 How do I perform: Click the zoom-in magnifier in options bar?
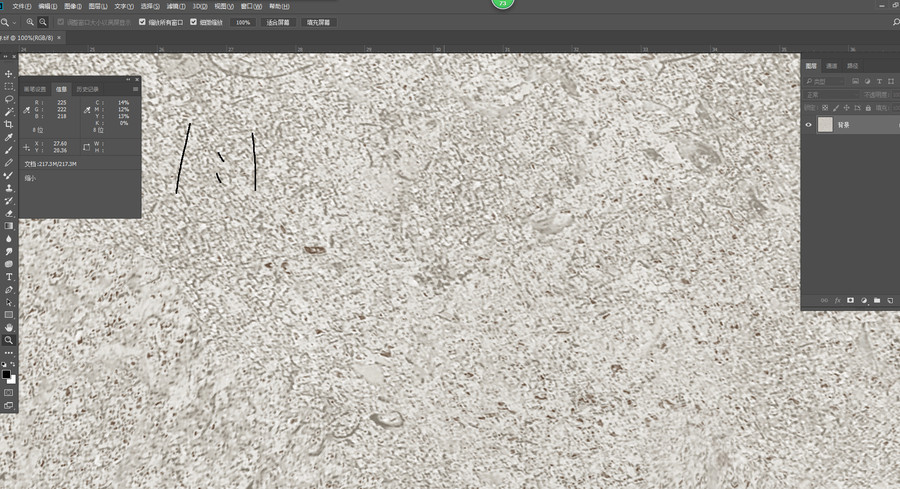point(30,22)
